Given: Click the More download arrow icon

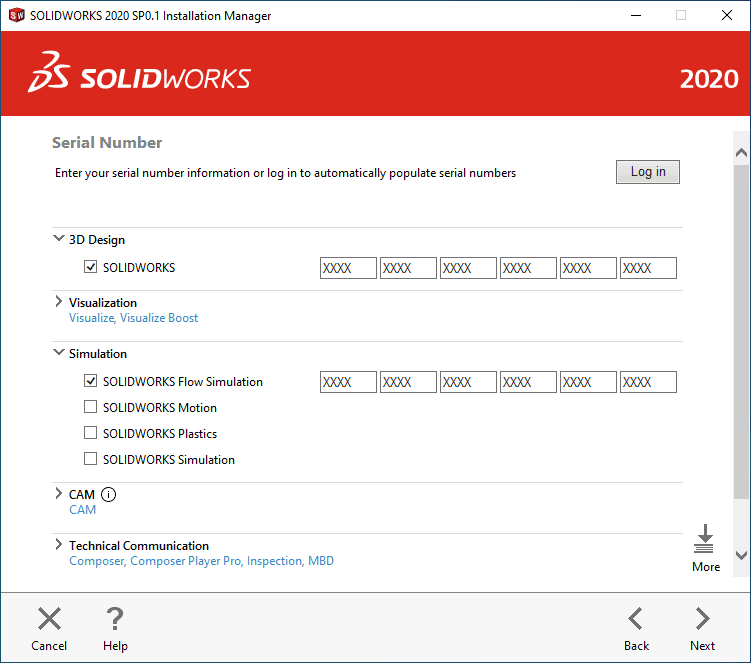Looking at the screenshot, I should pyautogui.click(x=705, y=539).
